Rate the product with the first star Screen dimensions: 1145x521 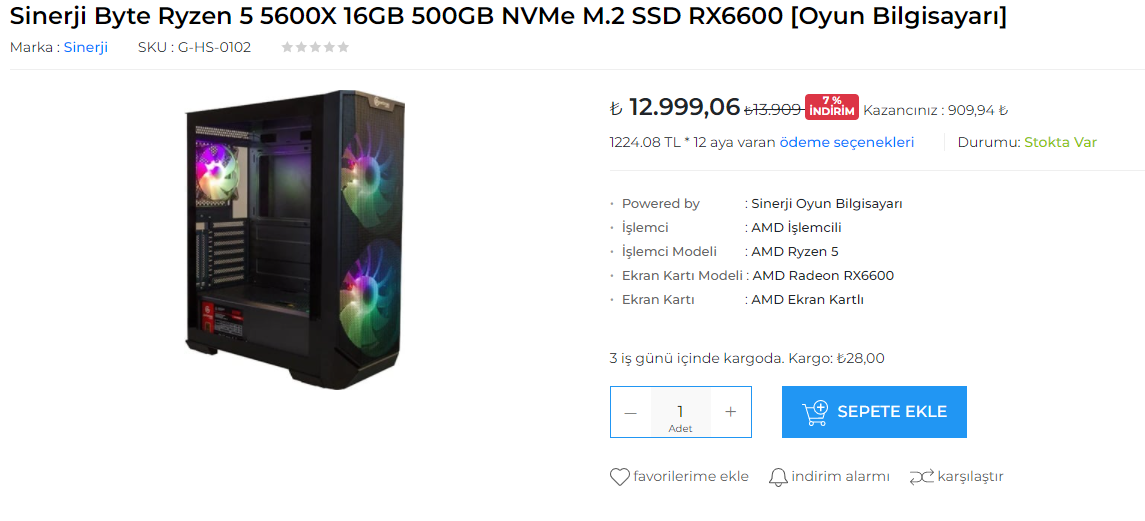click(x=287, y=47)
